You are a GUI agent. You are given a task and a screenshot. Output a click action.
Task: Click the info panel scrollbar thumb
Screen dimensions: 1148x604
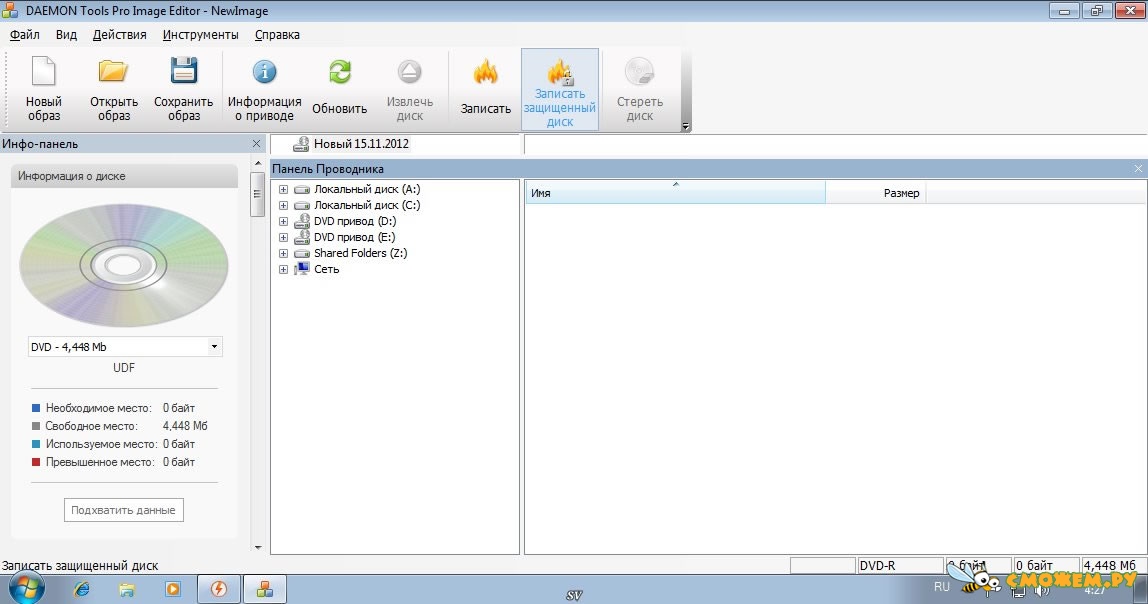pyautogui.click(x=257, y=194)
